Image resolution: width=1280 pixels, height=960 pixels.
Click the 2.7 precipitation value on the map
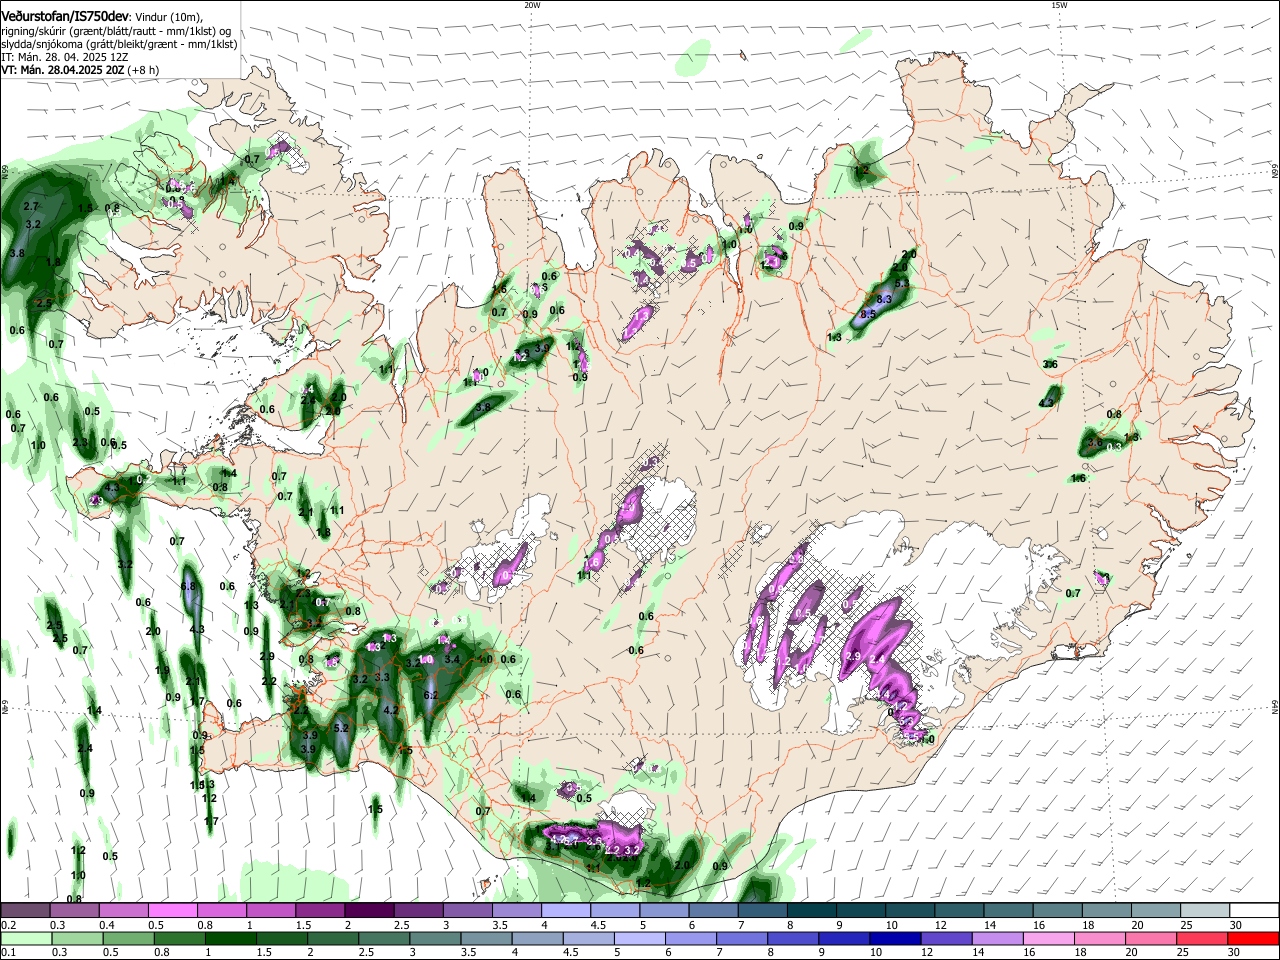[x=30, y=206]
